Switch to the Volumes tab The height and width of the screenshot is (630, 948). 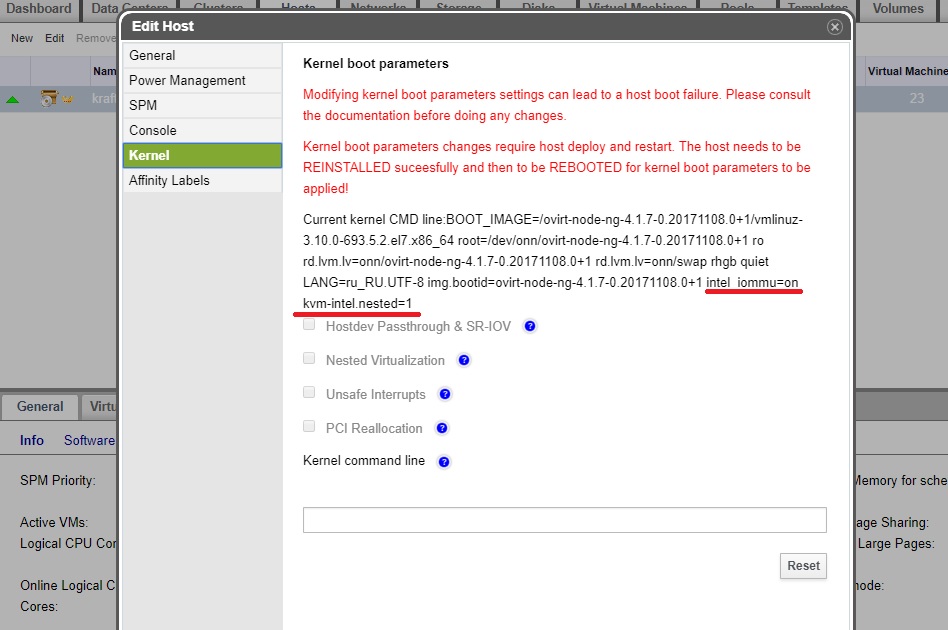click(897, 9)
